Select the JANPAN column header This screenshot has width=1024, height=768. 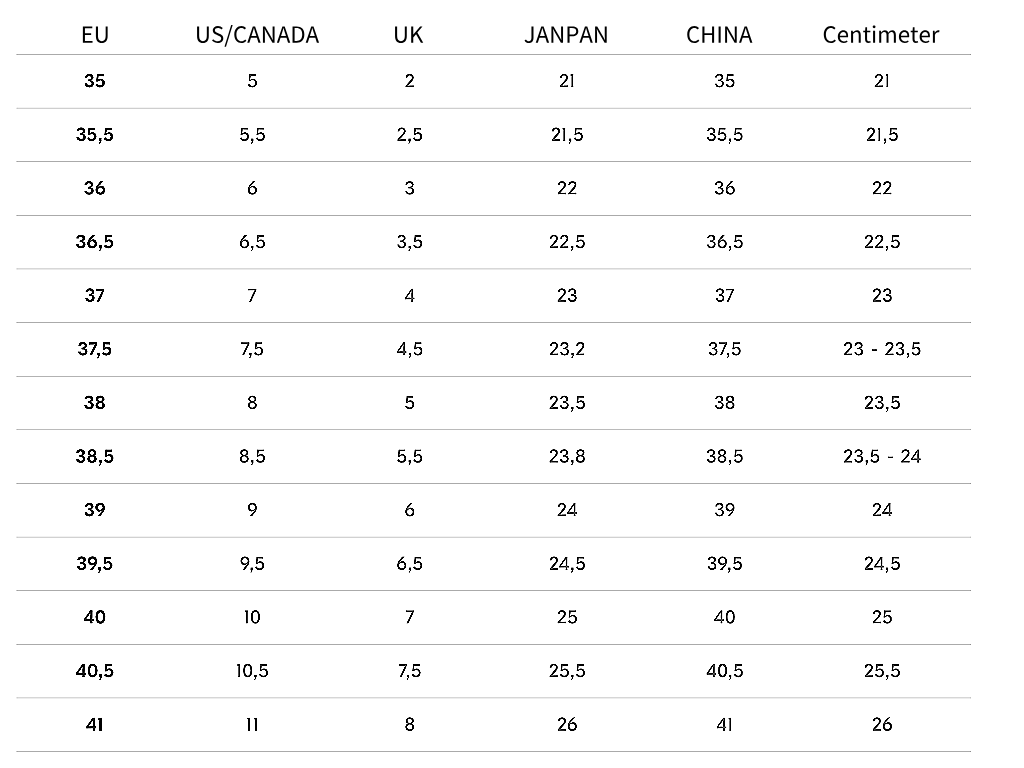[x=566, y=35]
